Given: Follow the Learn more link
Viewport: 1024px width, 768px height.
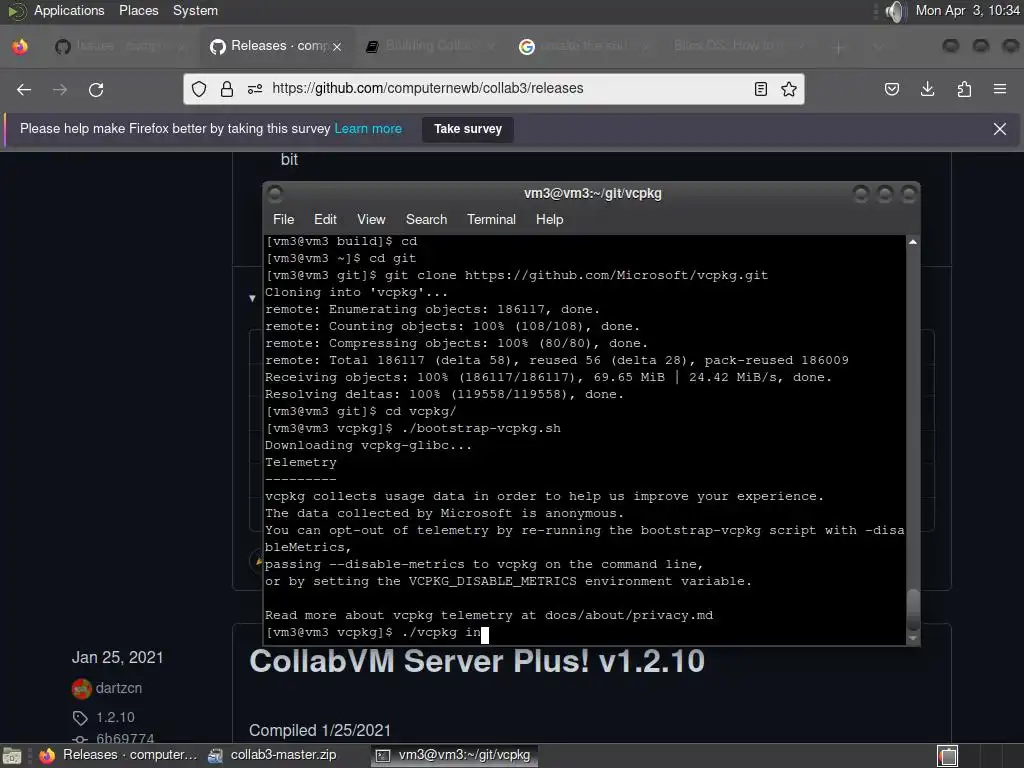Looking at the screenshot, I should click(368, 129).
